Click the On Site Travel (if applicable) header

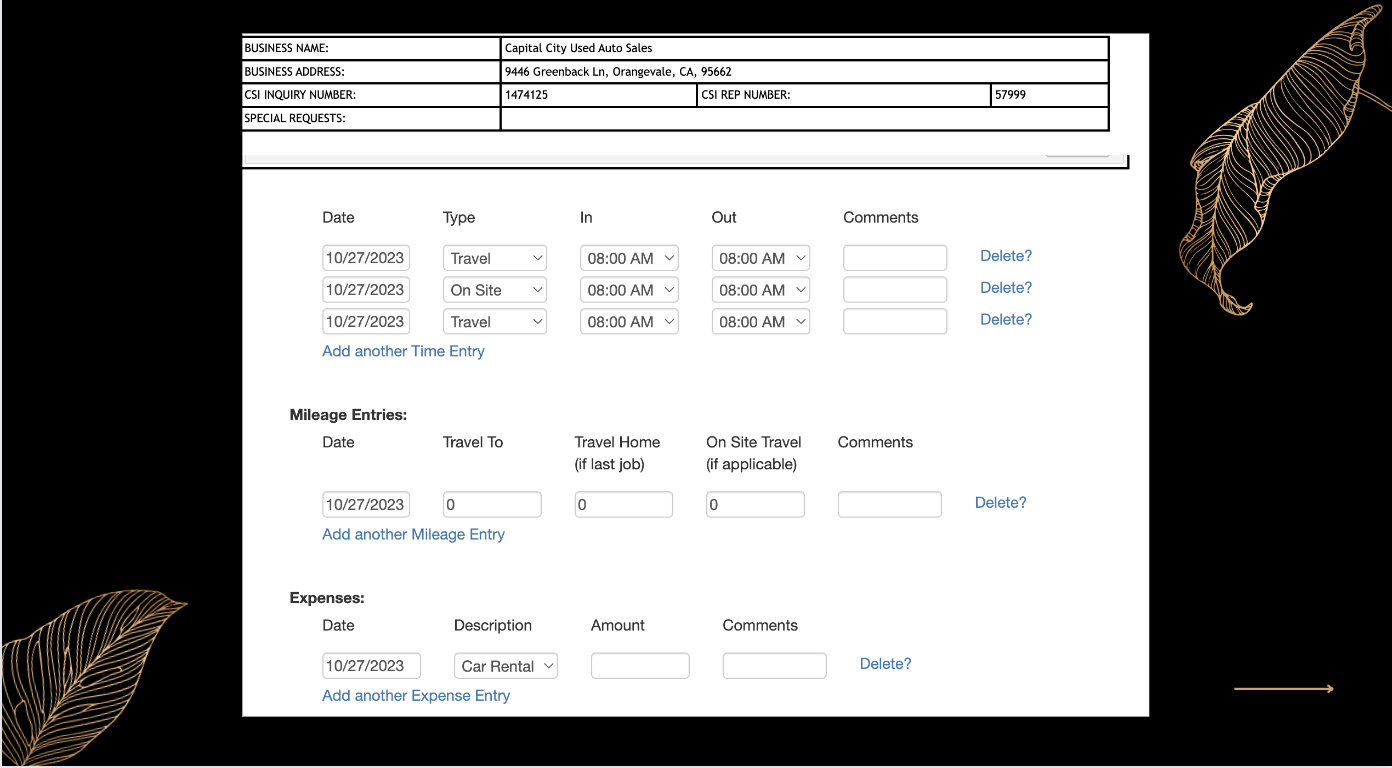point(754,453)
